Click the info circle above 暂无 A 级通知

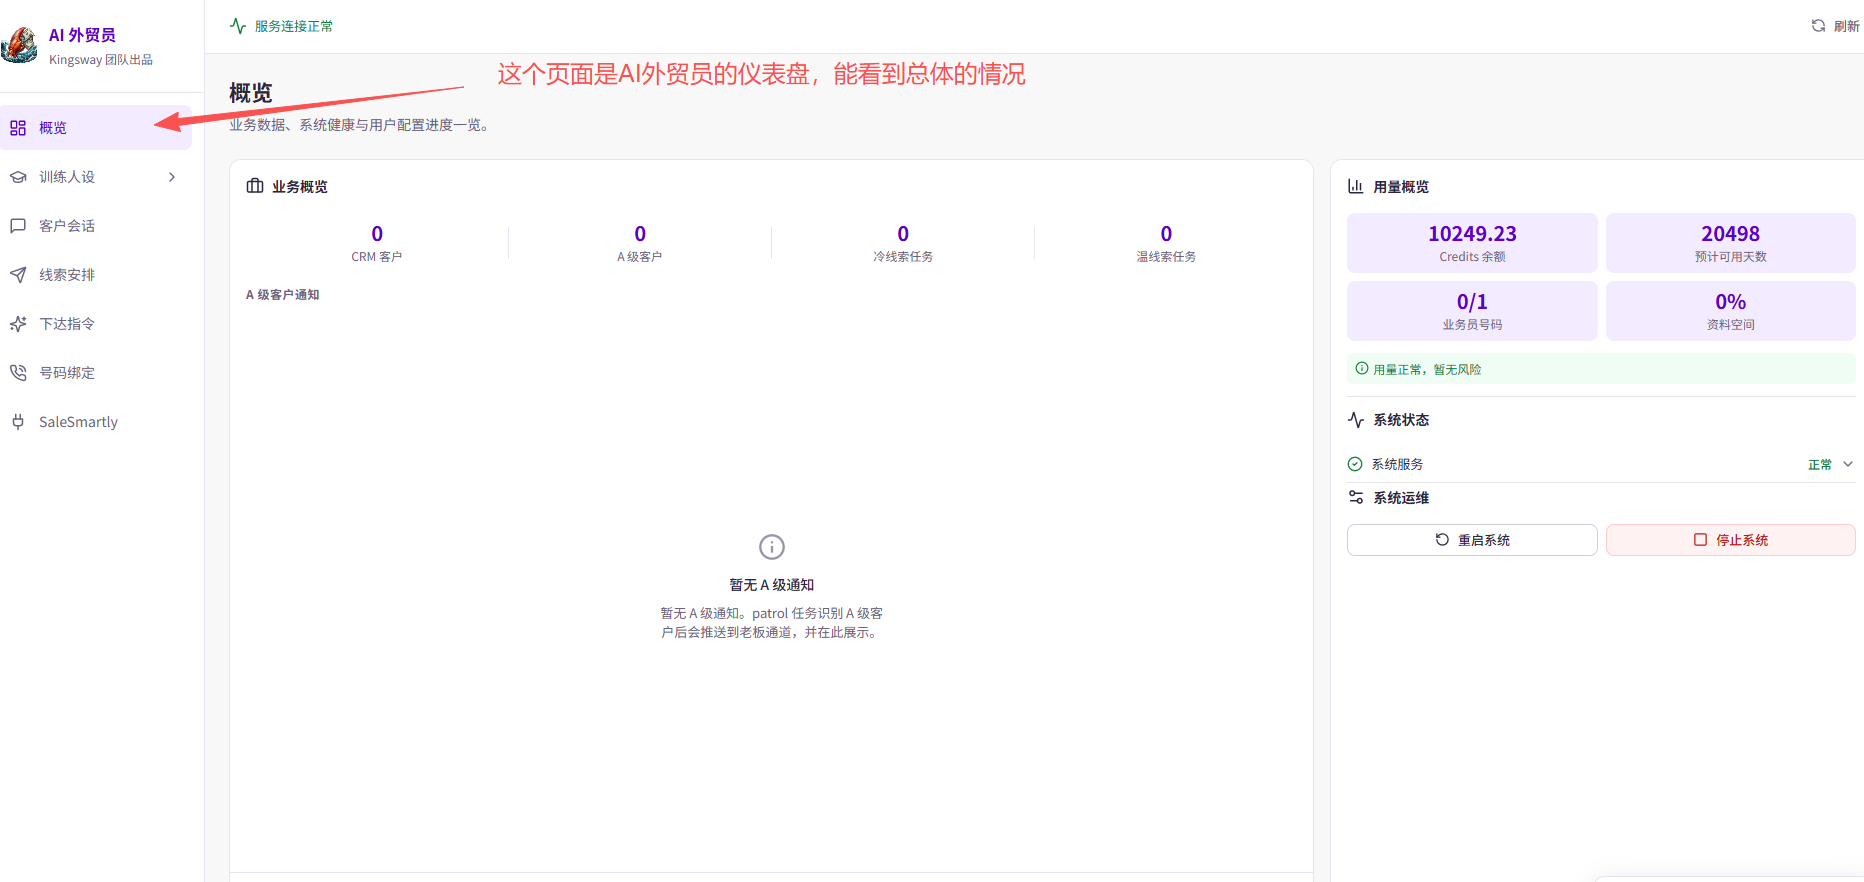[x=772, y=547]
